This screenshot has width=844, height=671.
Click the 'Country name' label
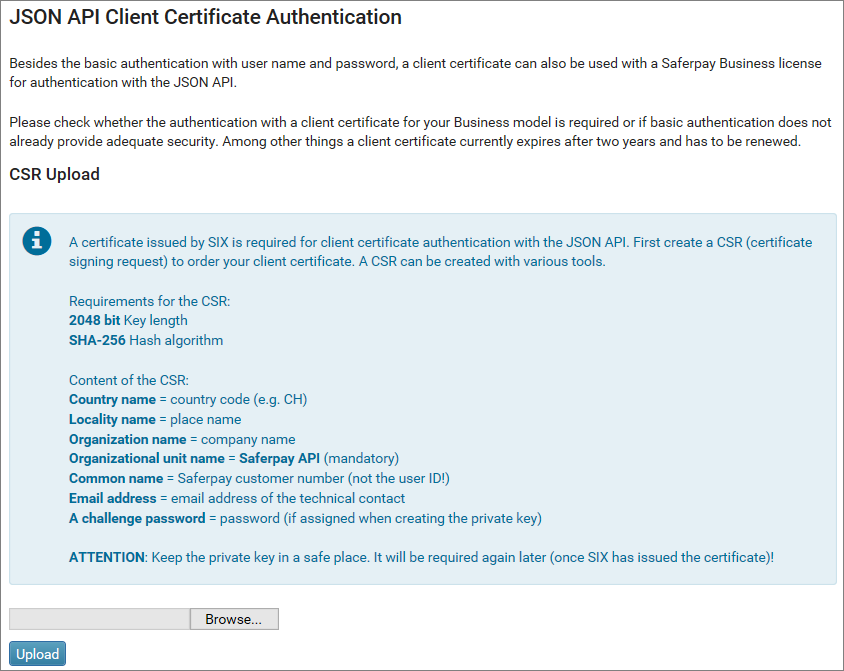tap(112, 399)
